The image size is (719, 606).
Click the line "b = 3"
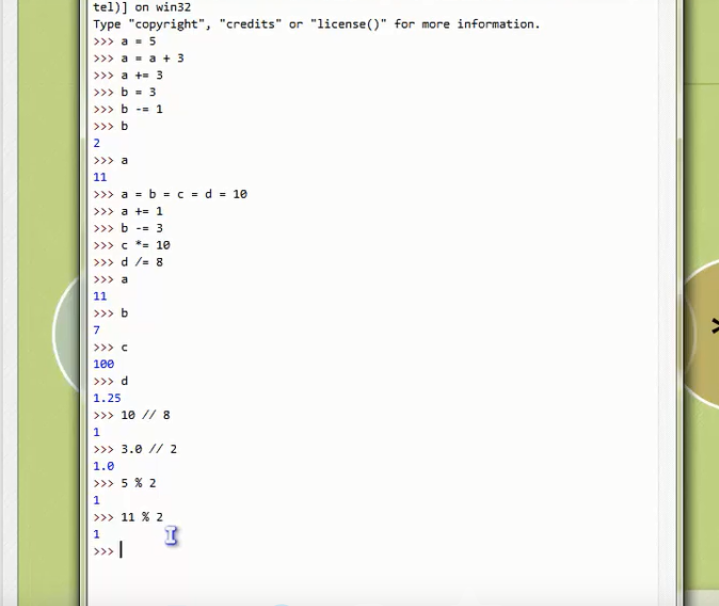pos(138,92)
